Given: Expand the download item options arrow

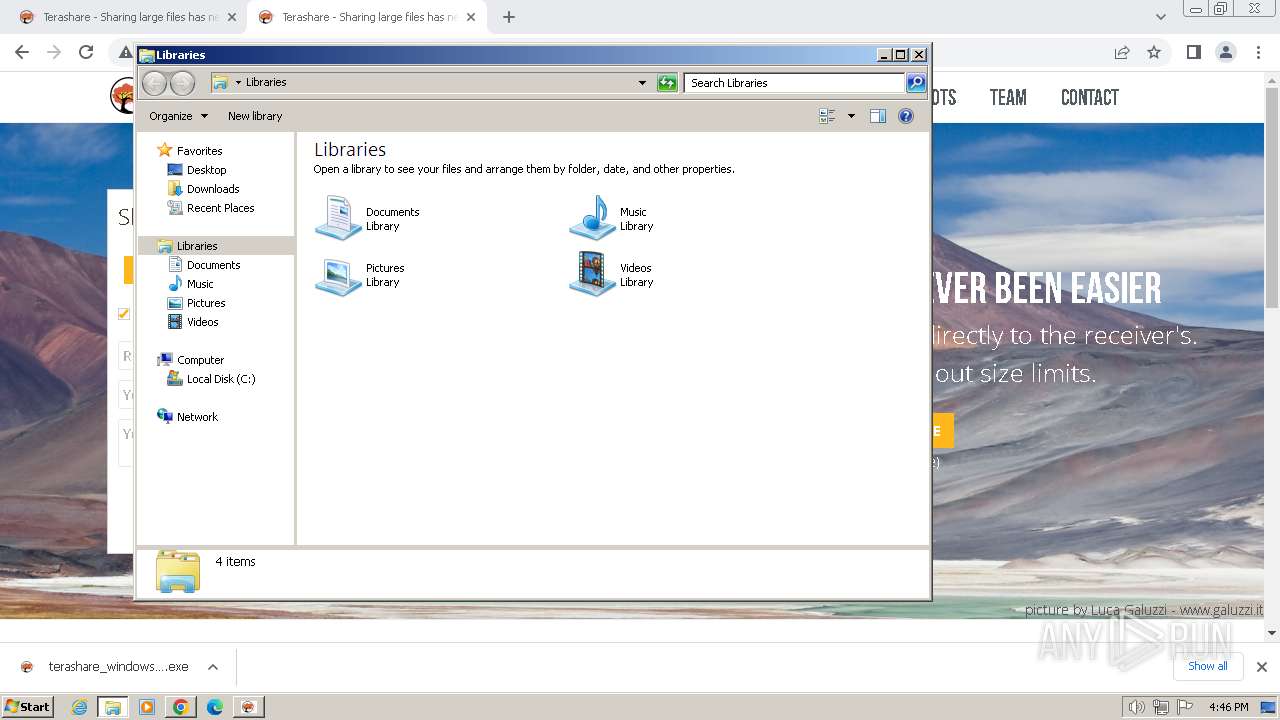Looking at the screenshot, I should click(x=212, y=667).
